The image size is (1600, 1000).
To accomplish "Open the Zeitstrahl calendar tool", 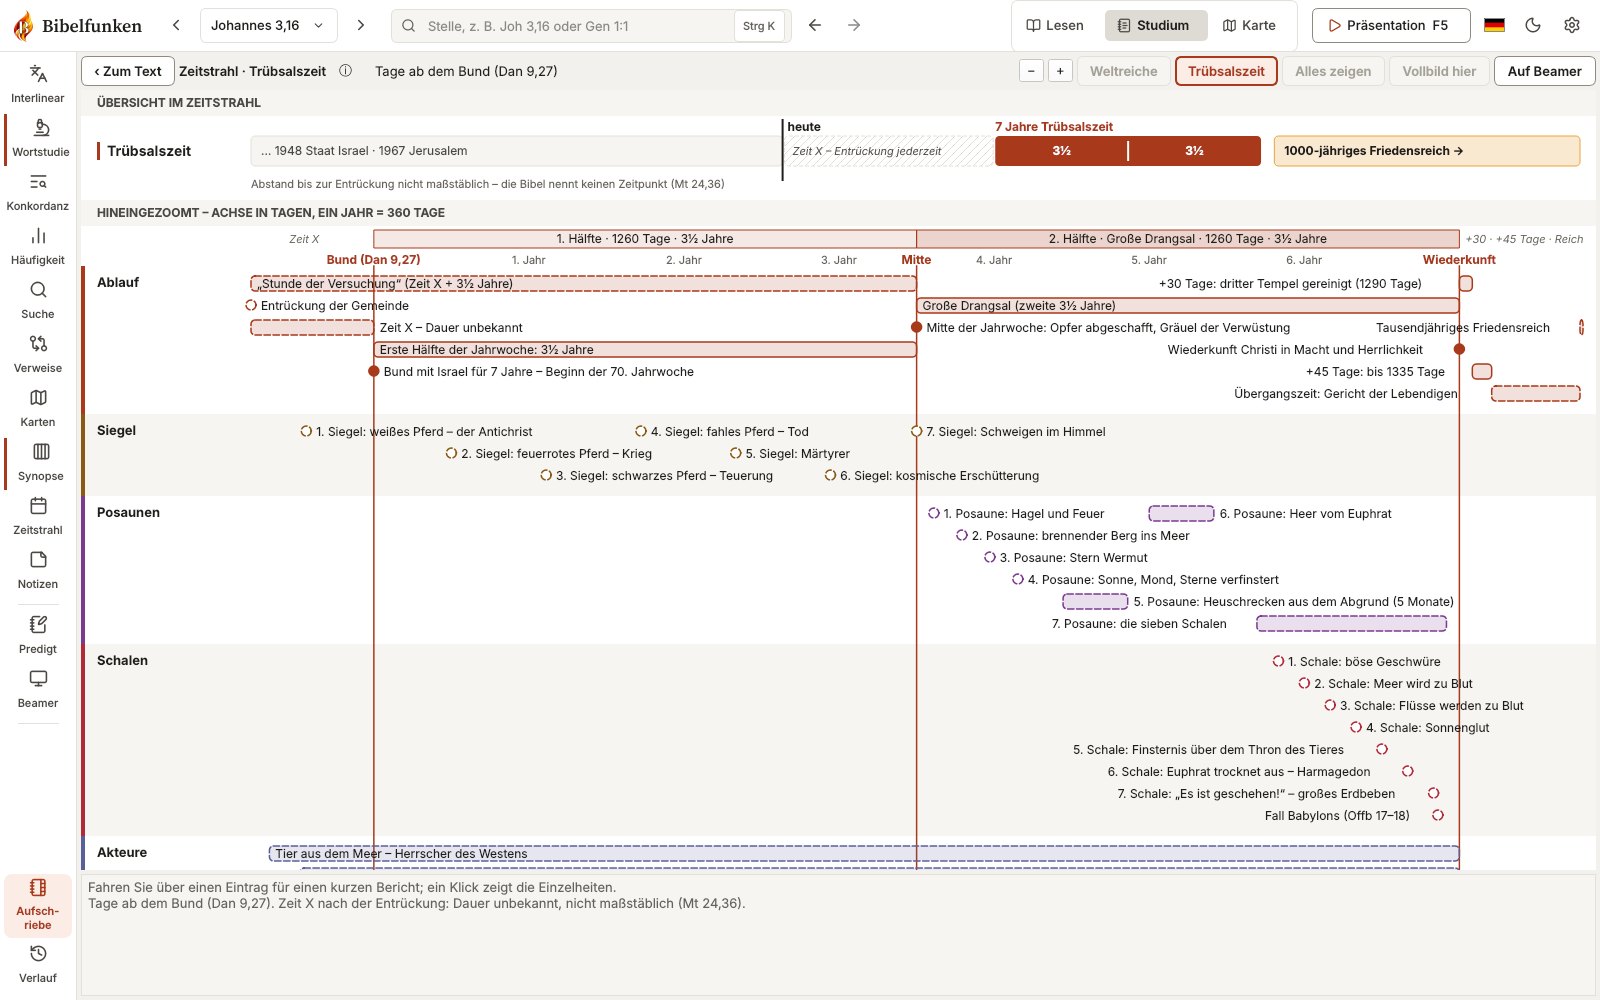I will pos(38,516).
